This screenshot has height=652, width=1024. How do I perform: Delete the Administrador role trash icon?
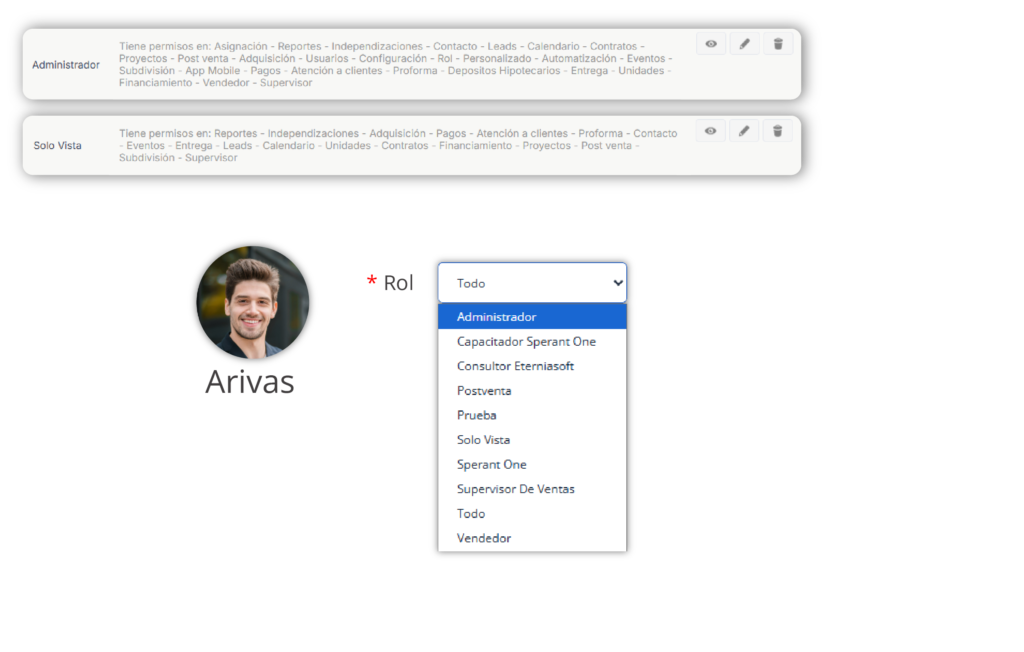tap(778, 44)
